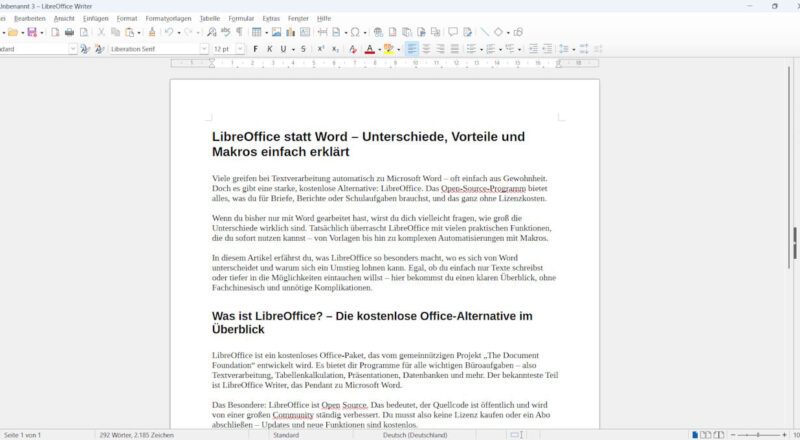Screen dimensions: 800x440
Task: Open Find and Replace
Action: [211, 32]
